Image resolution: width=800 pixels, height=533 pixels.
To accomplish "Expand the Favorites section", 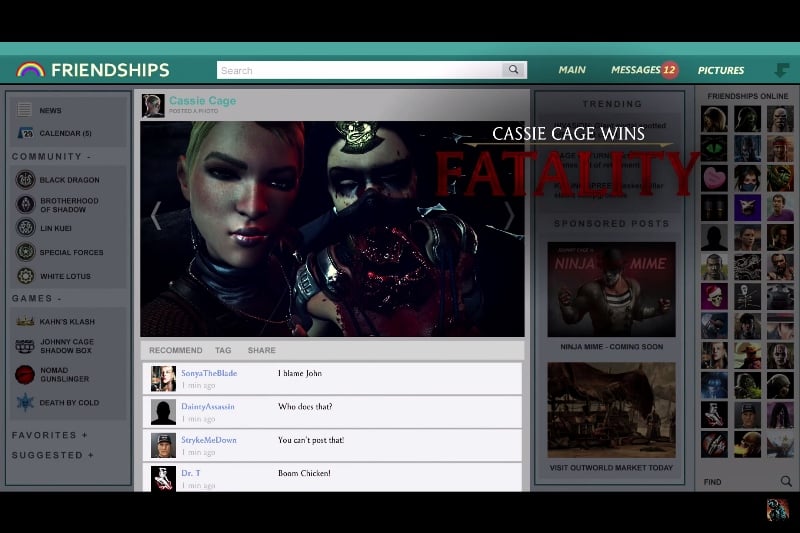I will pos(49,435).
